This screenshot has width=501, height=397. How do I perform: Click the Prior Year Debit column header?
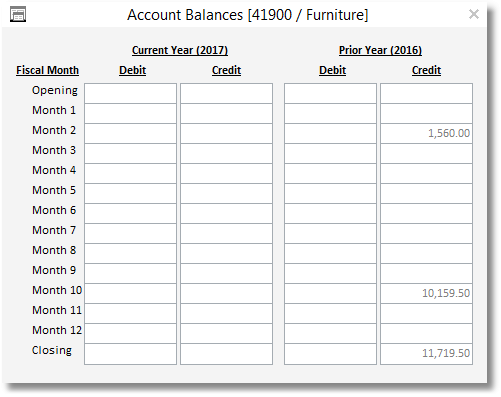[x=332, y=70]
